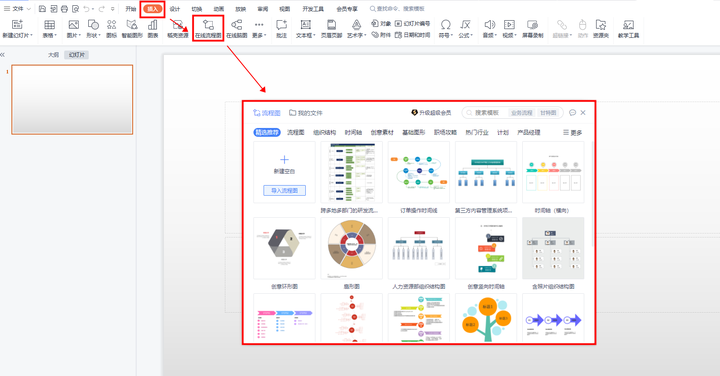Click the 新建幻灯片 (New Slide) icon
The image size is (720, 376).
point(17,25)
